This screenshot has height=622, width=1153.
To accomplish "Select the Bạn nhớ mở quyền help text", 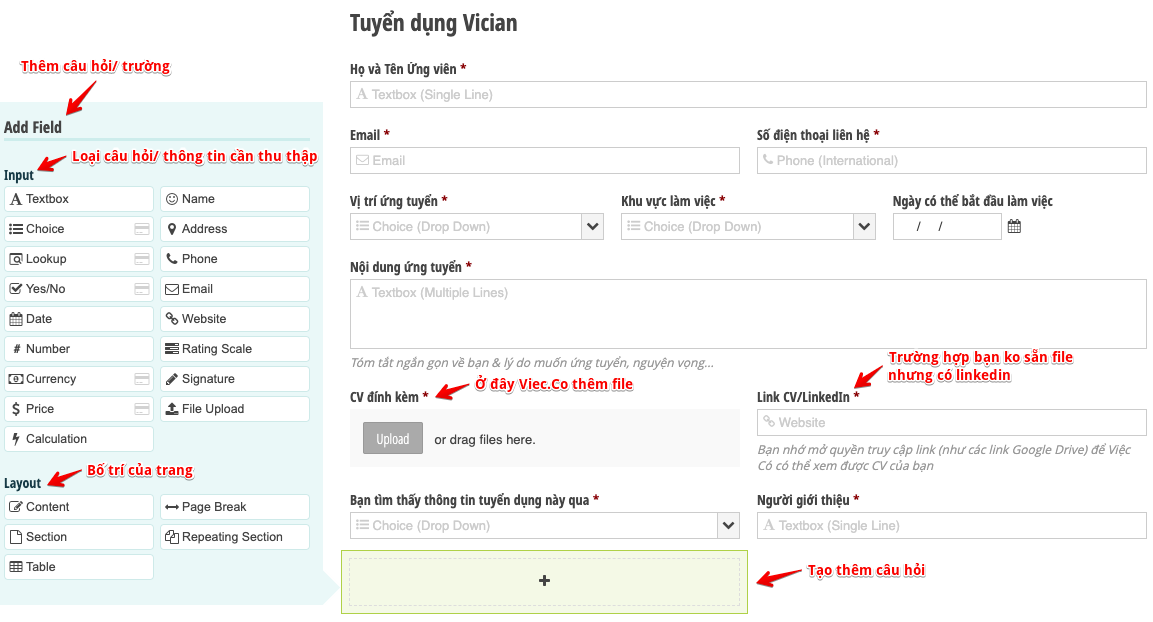I will [944, 457].
